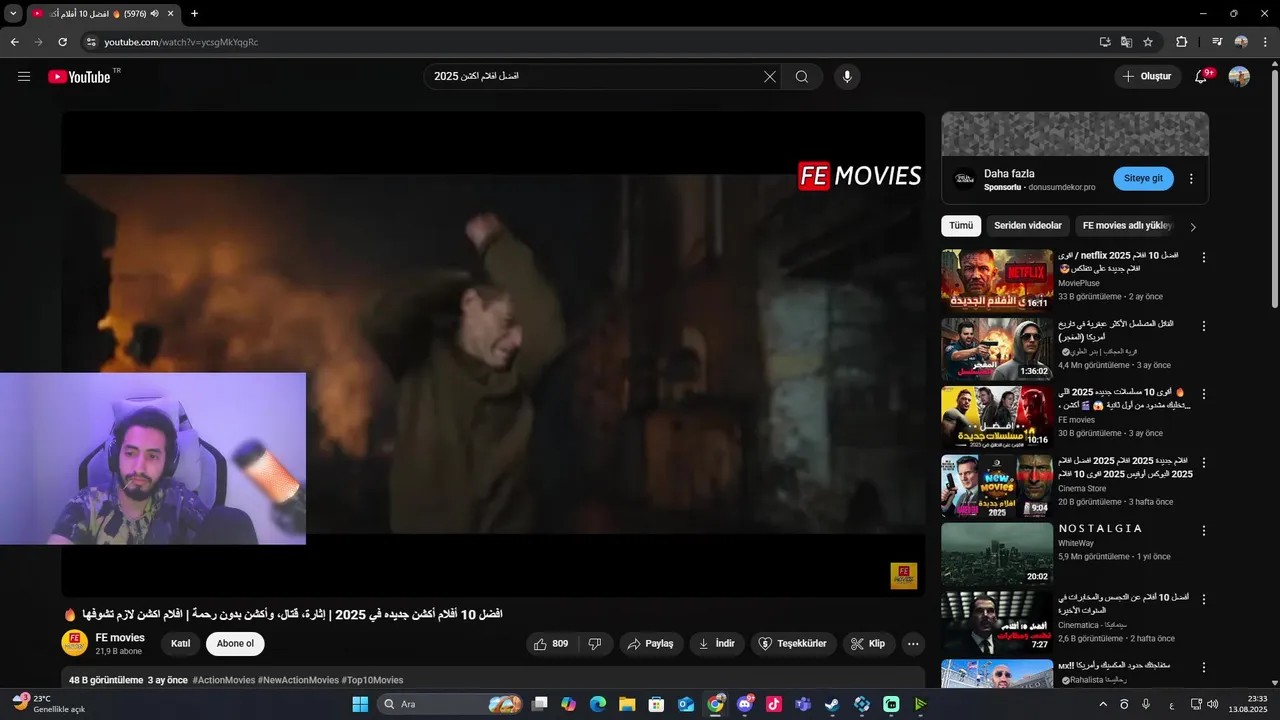Dislike the video with the thumbs down
The height and width of the screenshot is (720, 1280).
tap(595, 644)
